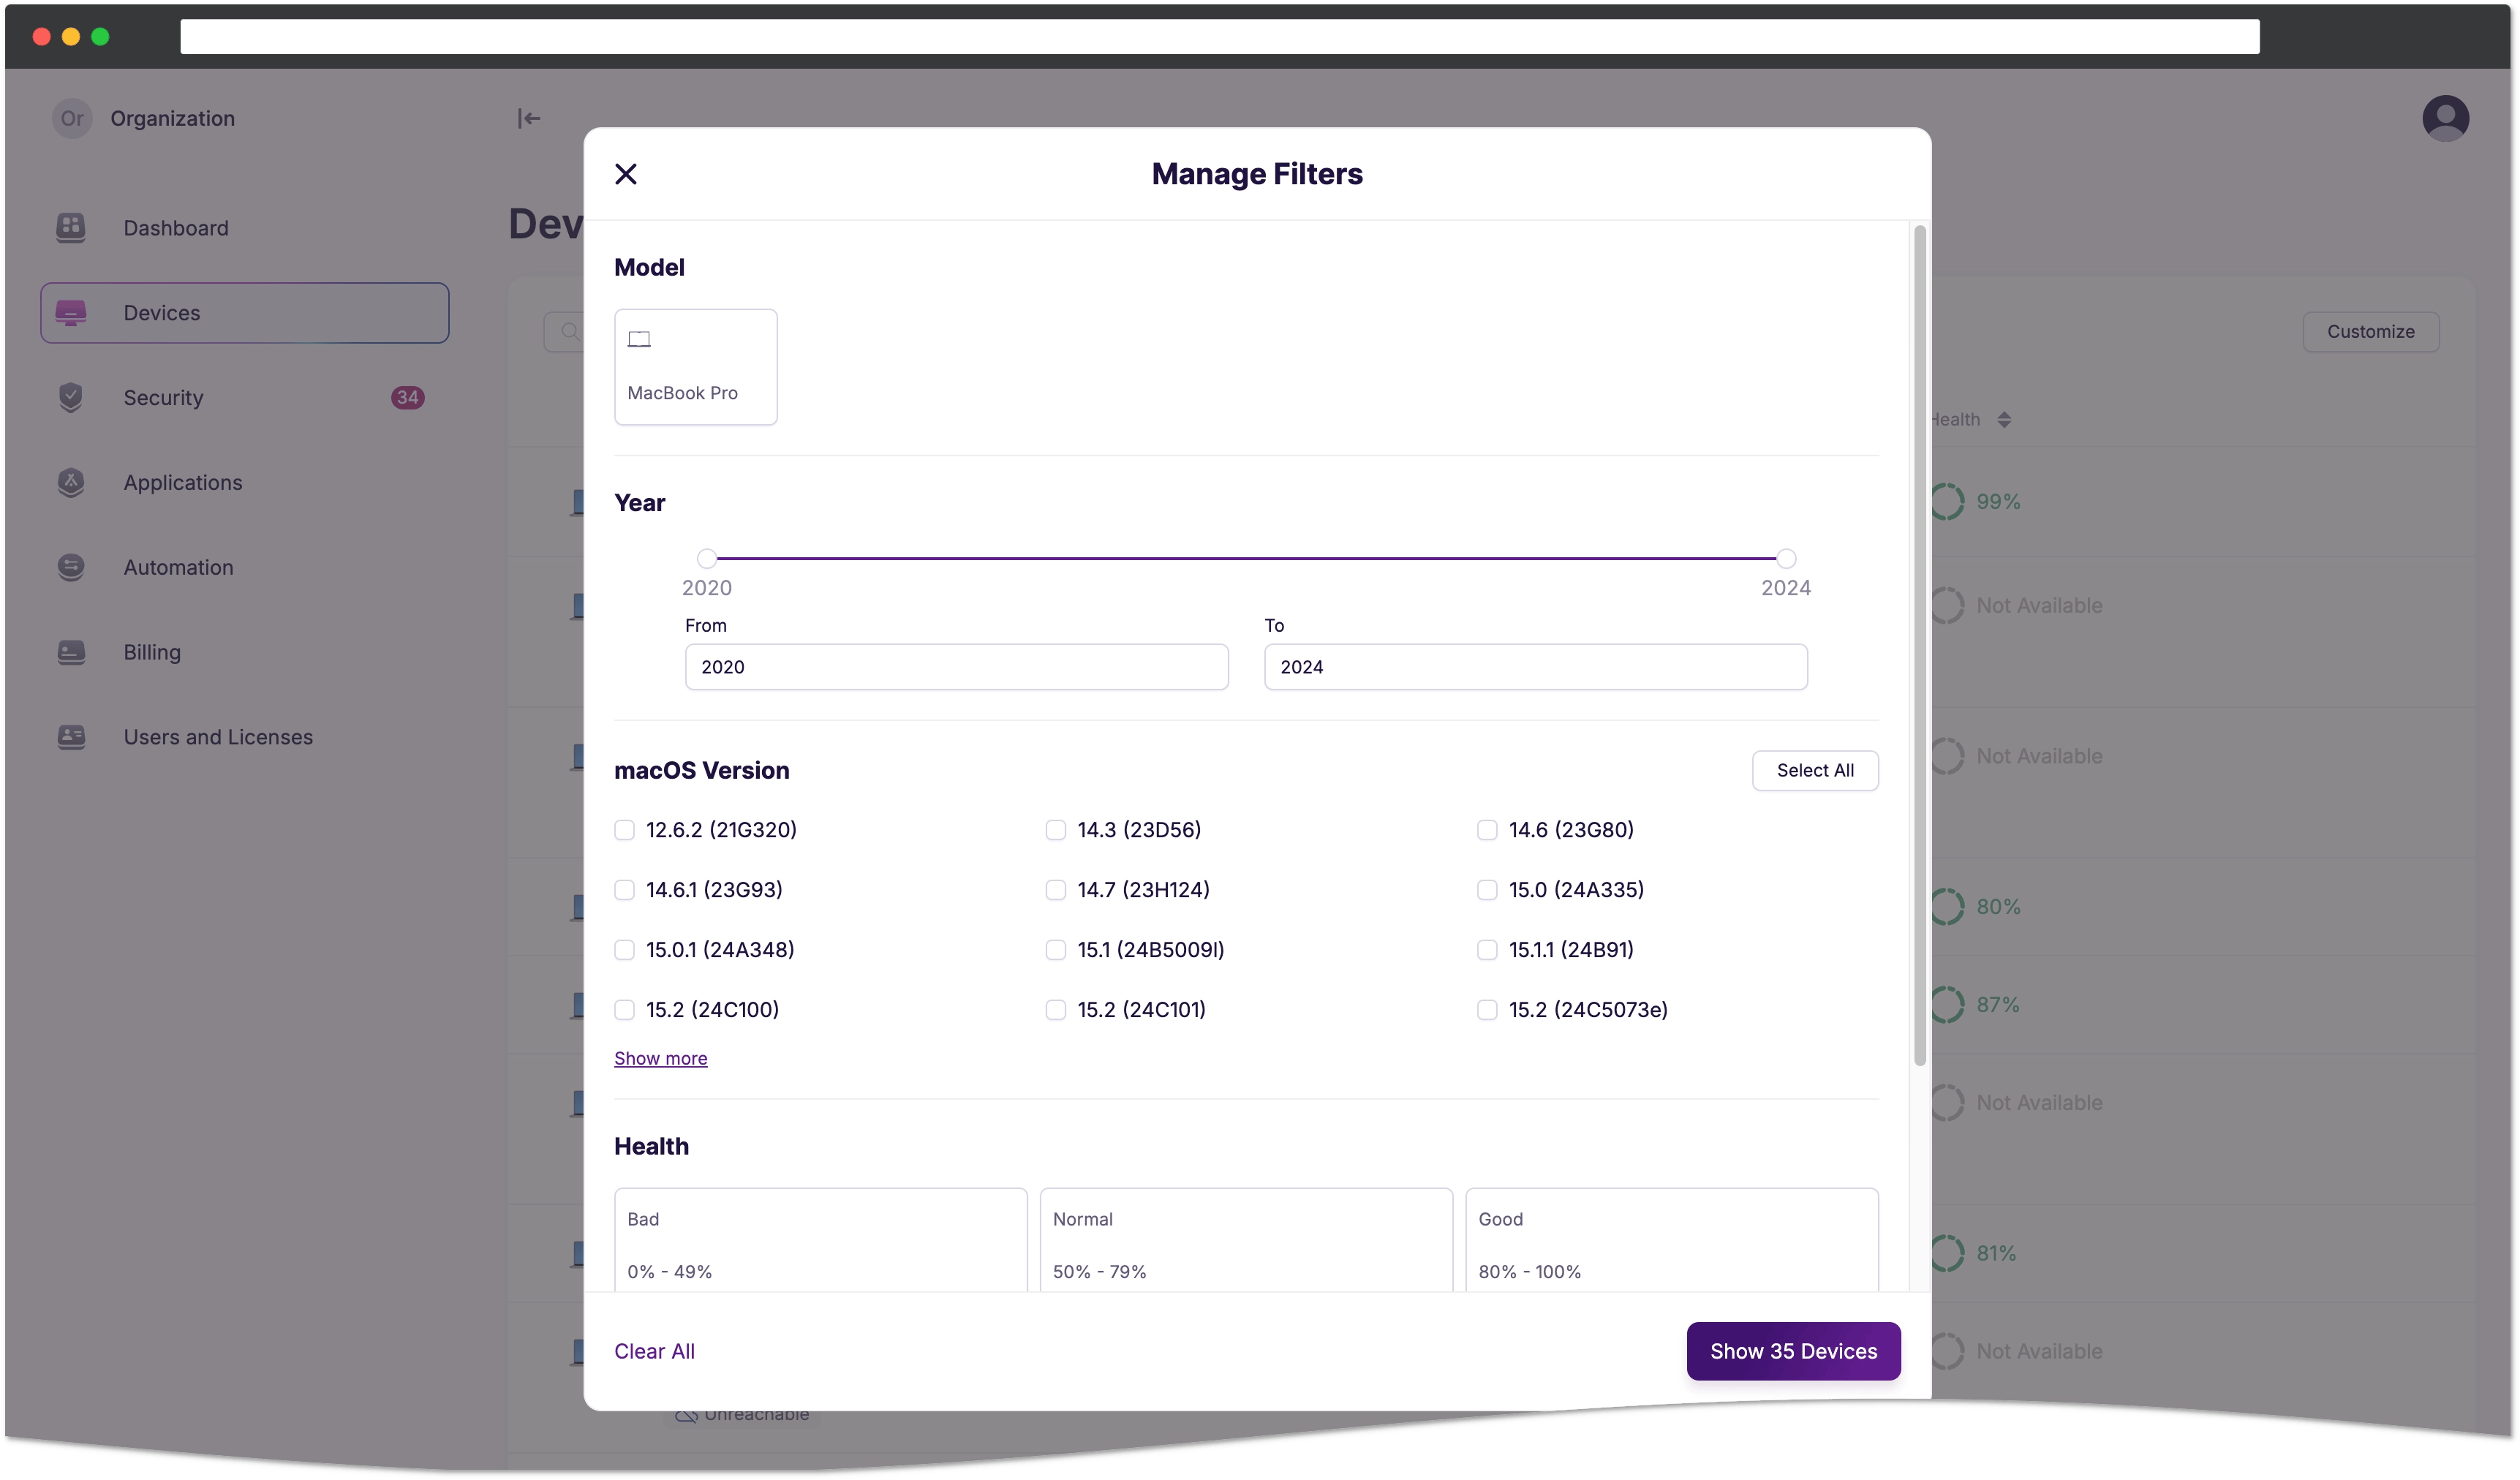Check macOS 15.1.1 (24B91)
This screenshot has height=1480, width=2520.
point(1487,950)
